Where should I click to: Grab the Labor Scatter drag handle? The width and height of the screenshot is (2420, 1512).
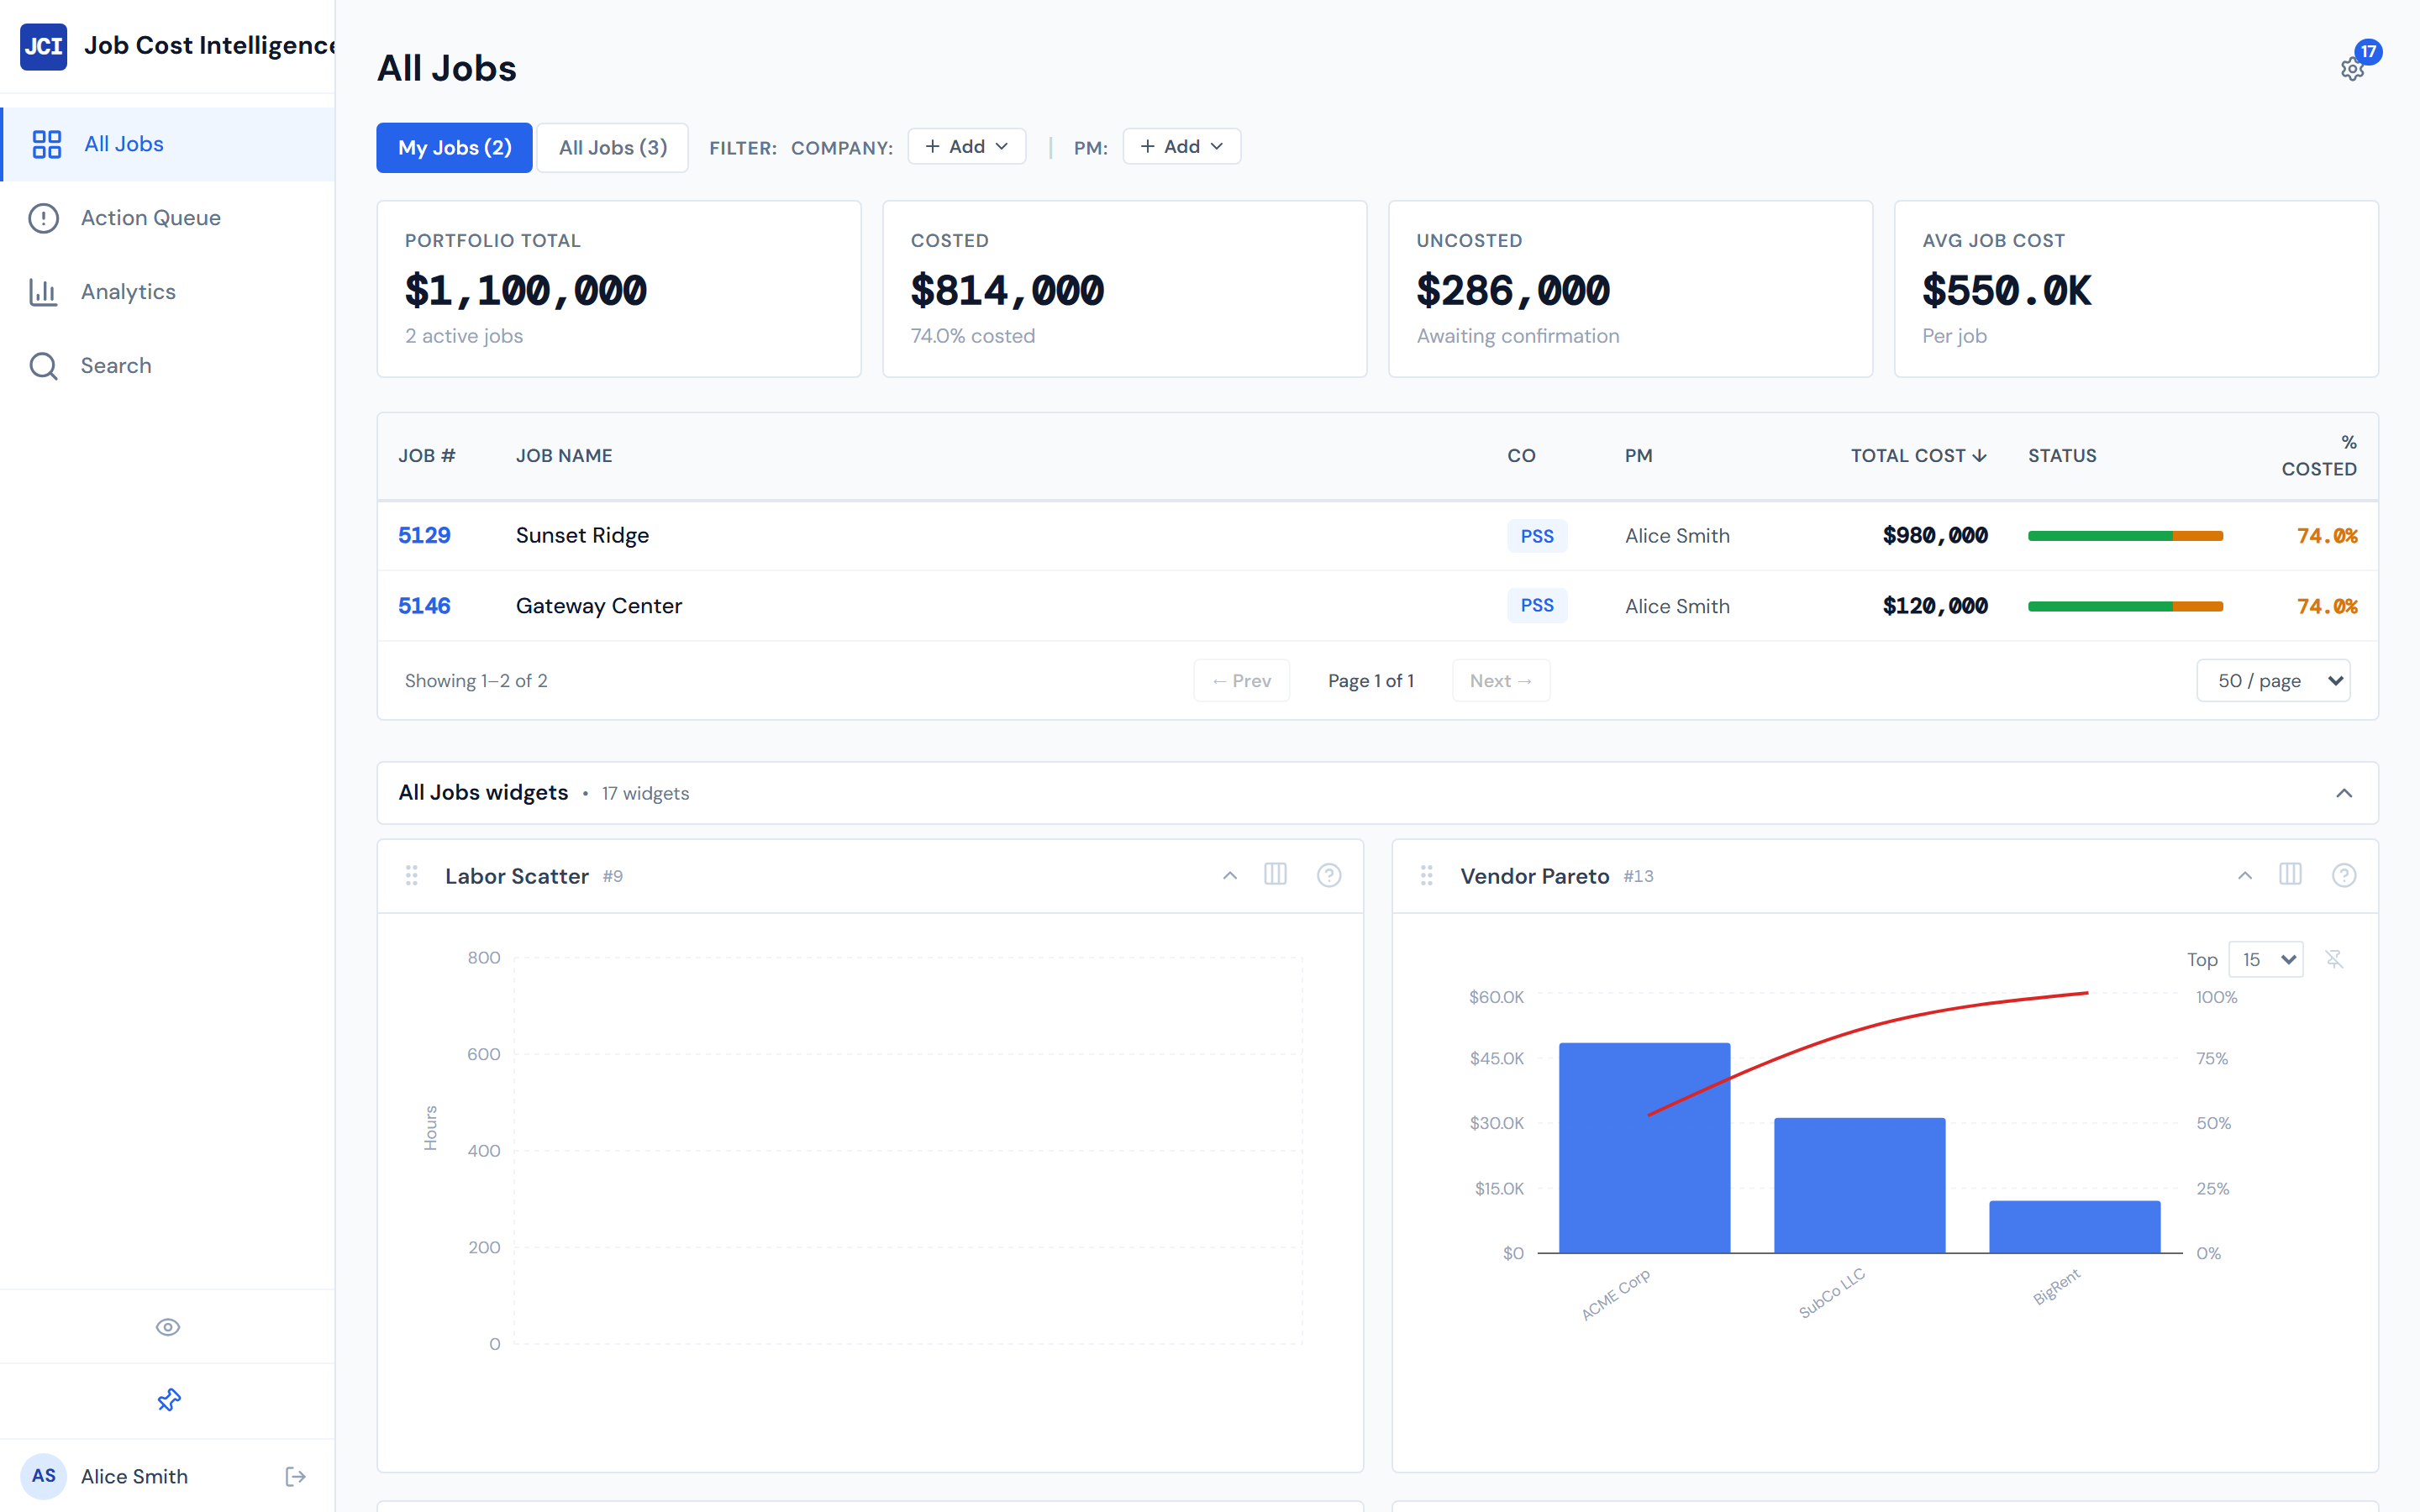click(x=411, y=876)
